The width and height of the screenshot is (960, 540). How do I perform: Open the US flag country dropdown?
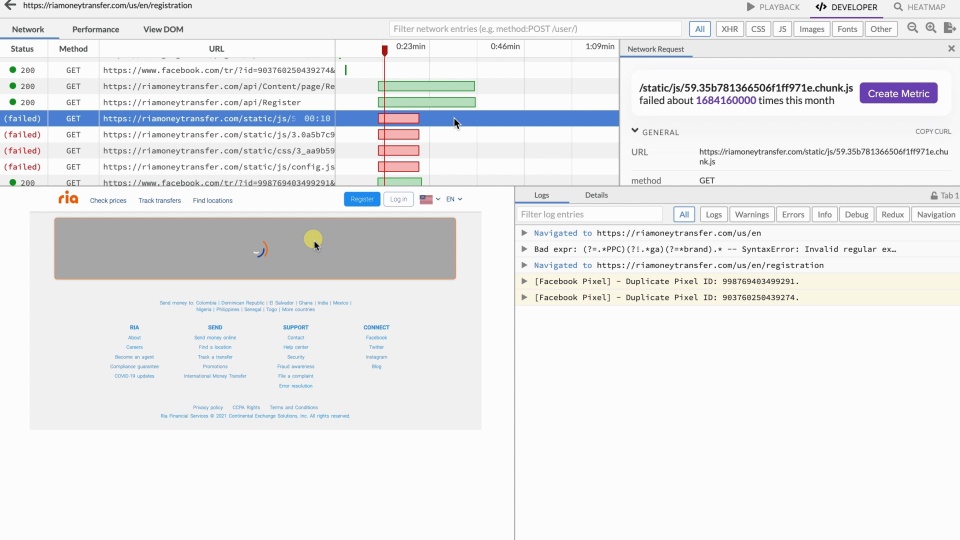[x=430, y=200]
